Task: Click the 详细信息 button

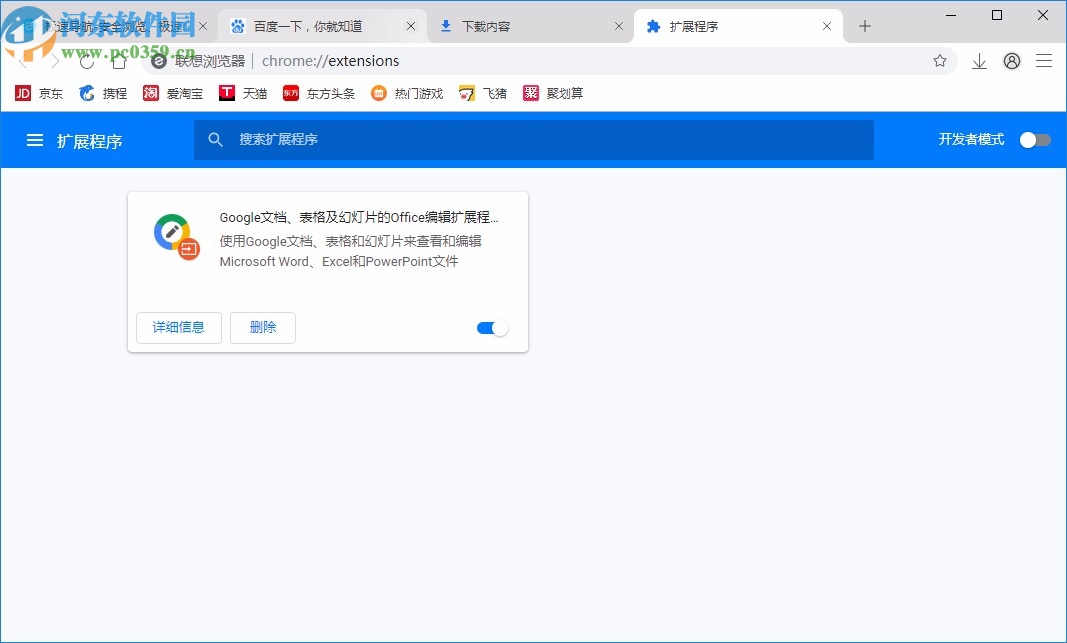Action: pyautogui.click(x=178, y=327)
